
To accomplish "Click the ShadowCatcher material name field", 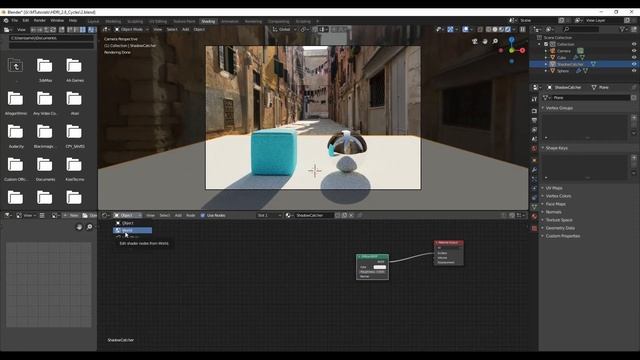I will coord(313,215).
